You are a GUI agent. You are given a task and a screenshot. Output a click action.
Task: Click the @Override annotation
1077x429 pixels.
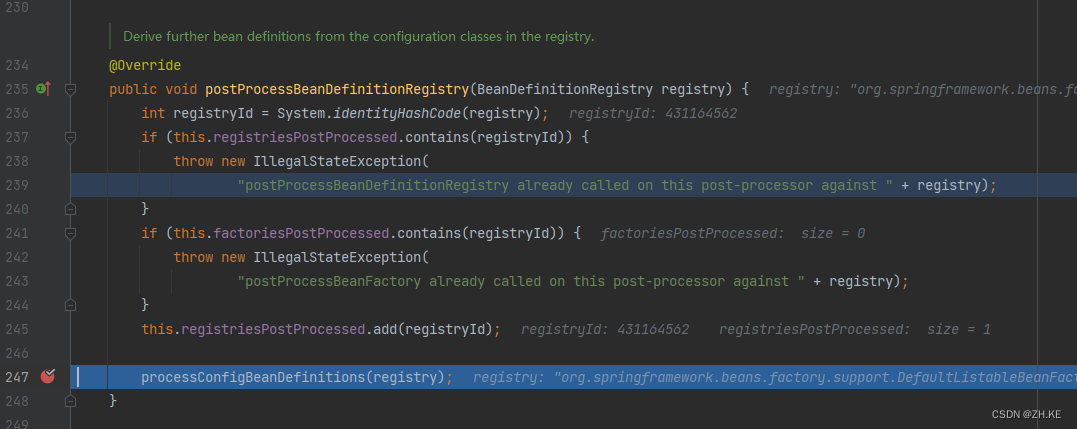(145, 65)
